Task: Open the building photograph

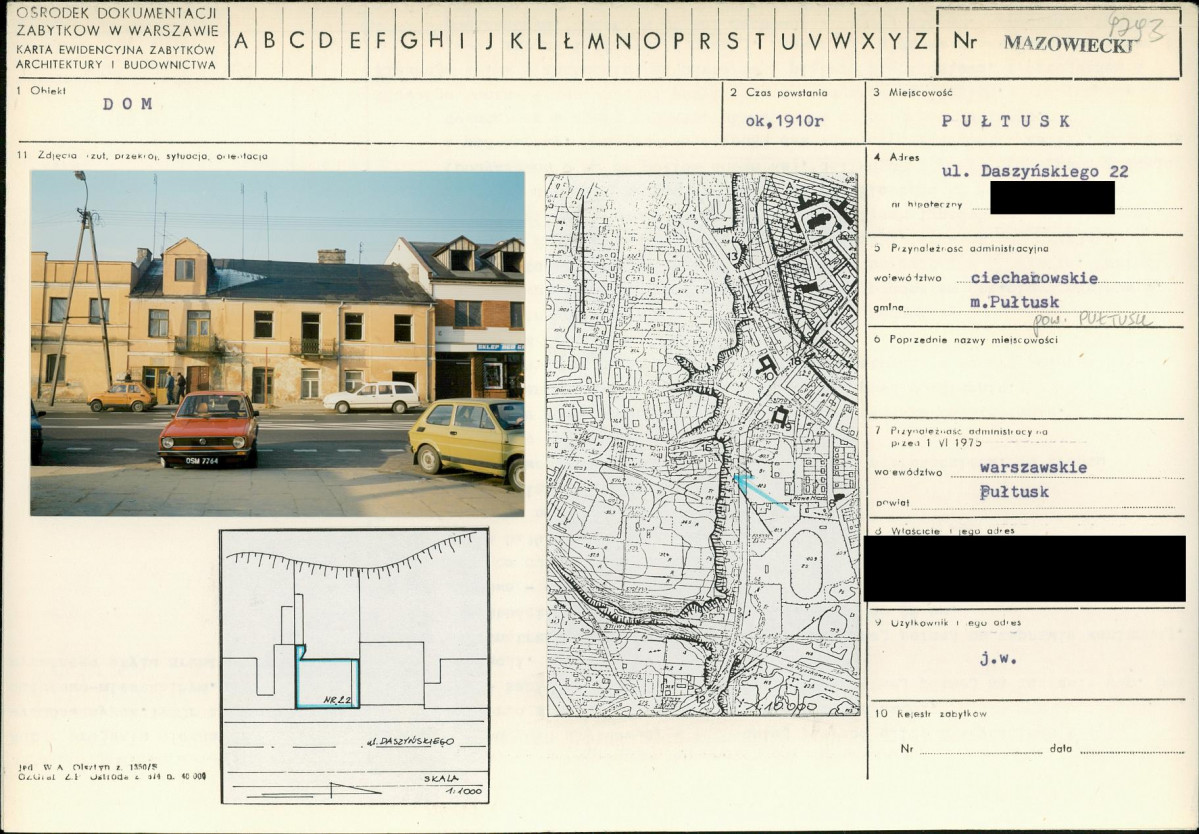Action: point(277,343)
